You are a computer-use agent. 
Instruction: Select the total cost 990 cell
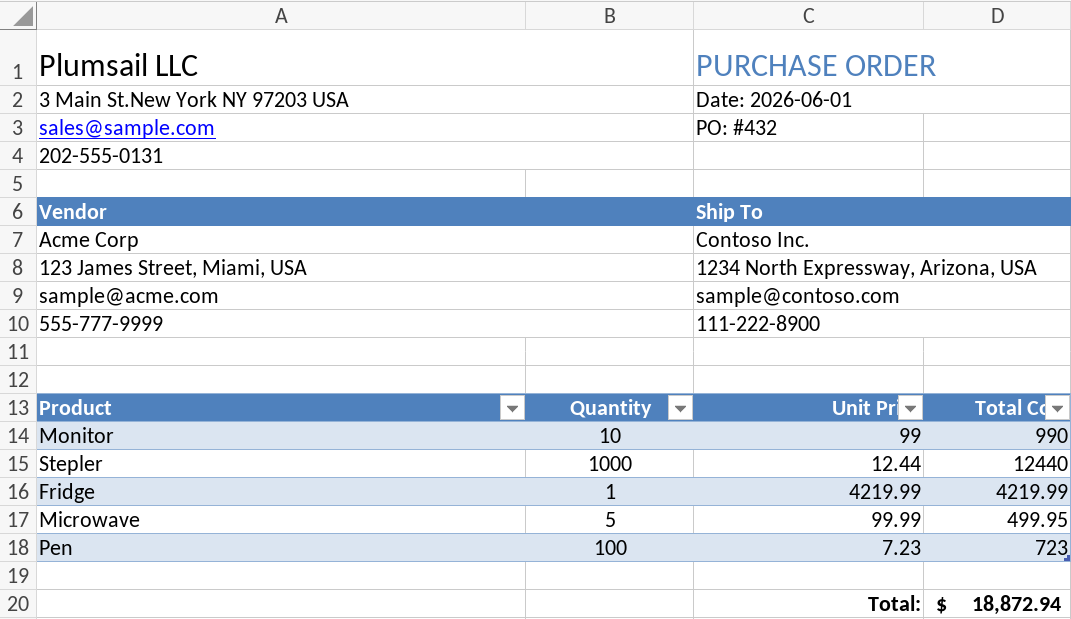(x=997, y=436)
